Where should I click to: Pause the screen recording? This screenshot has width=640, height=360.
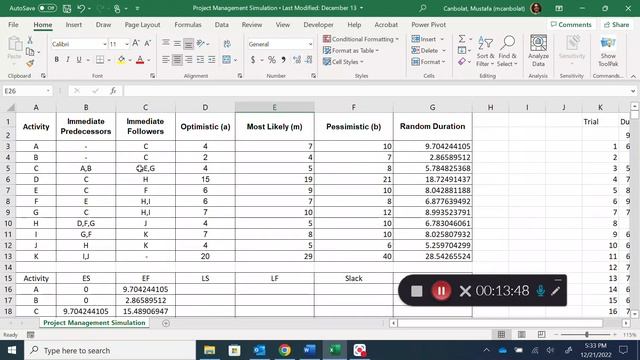coord(441,291)
